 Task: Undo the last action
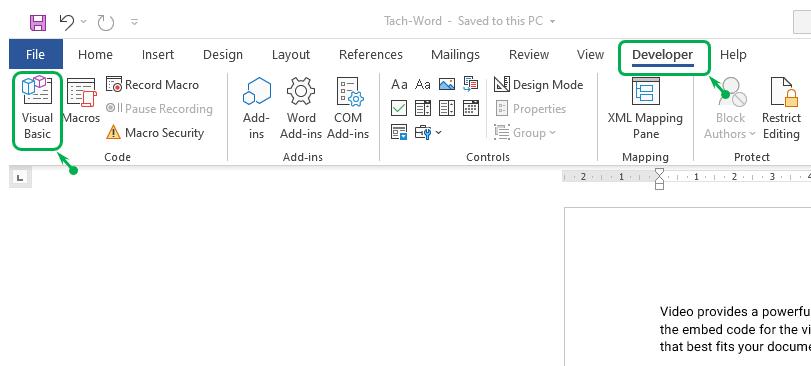(67, 22)
